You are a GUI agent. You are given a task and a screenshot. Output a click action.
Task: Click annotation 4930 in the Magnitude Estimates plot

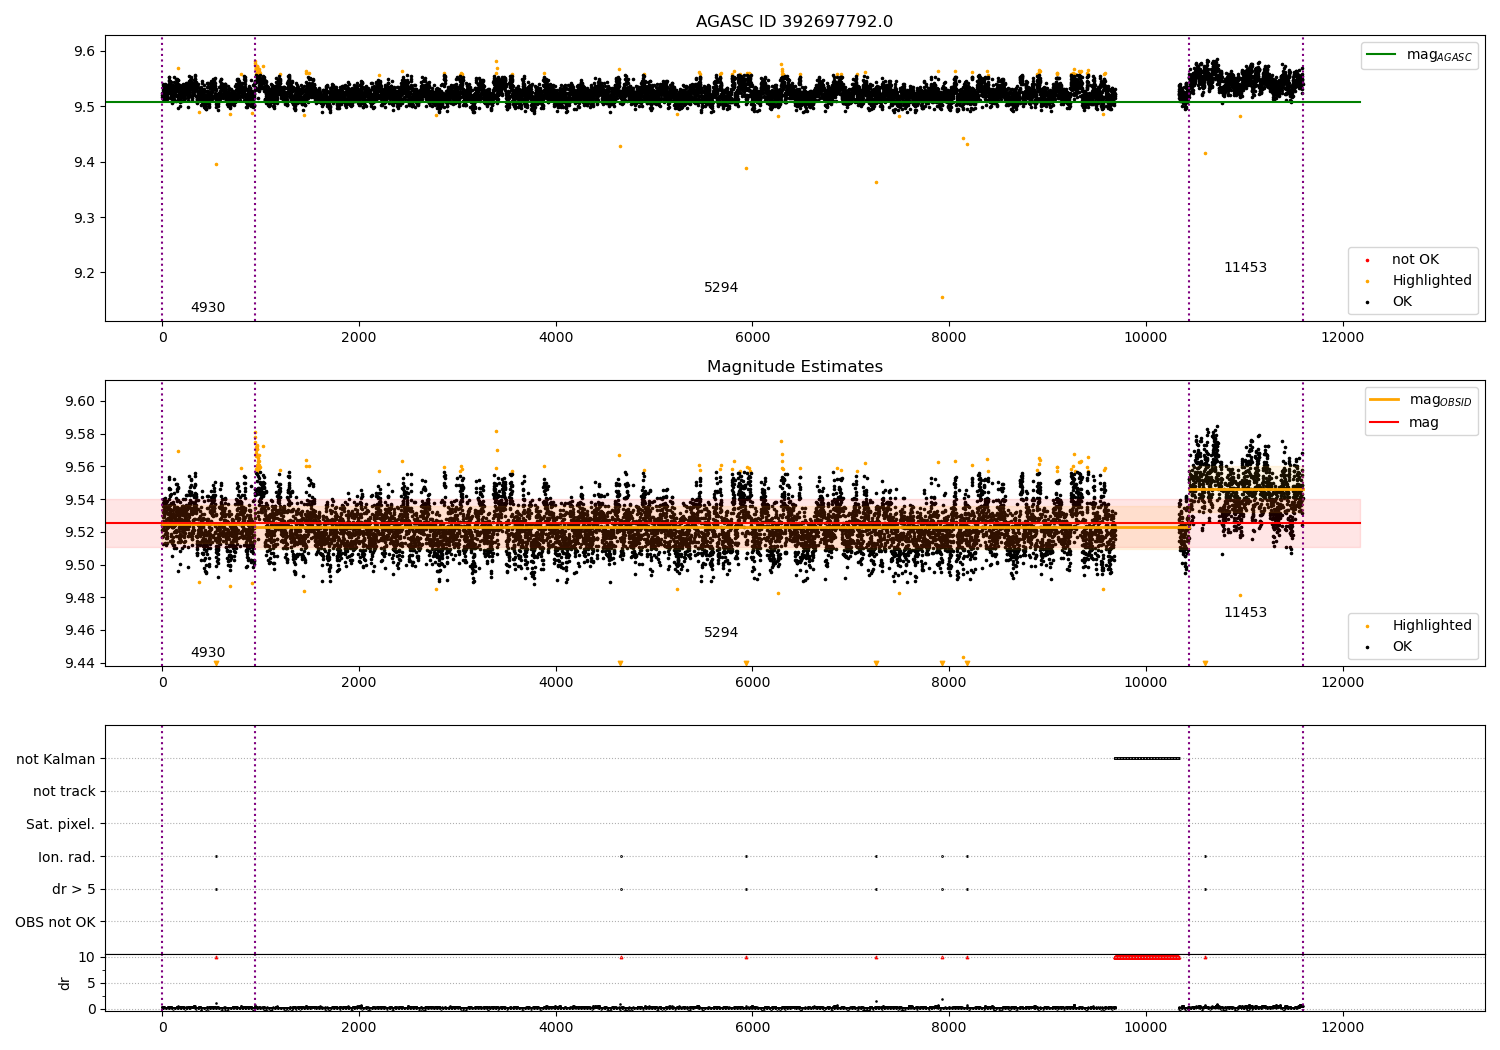pyautogui.click(x=208, y=653)
